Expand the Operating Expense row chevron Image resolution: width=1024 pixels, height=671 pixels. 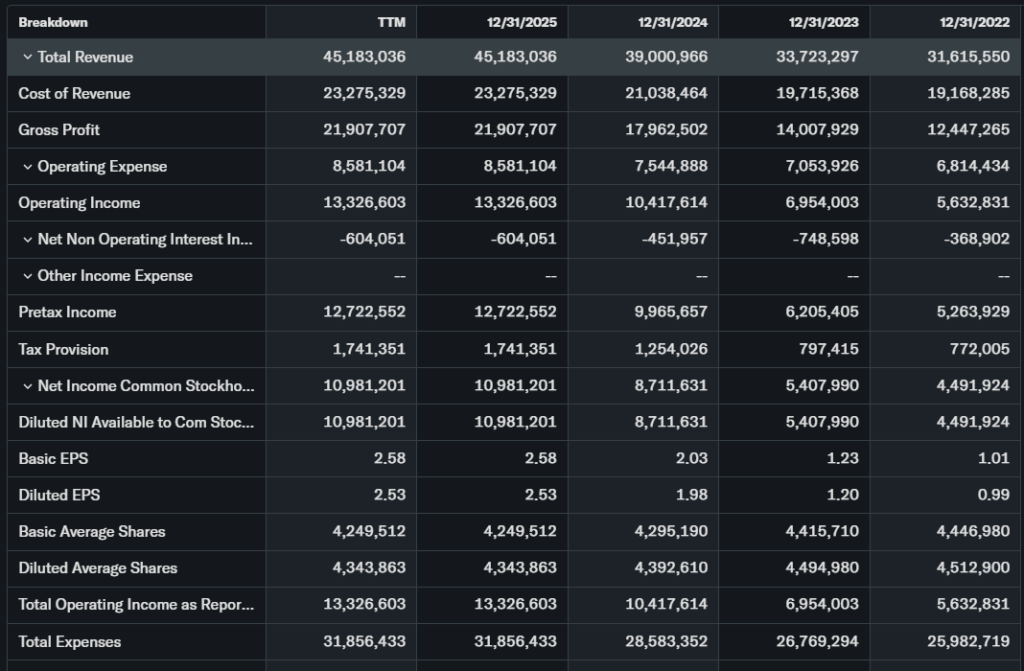pos(27,167)
